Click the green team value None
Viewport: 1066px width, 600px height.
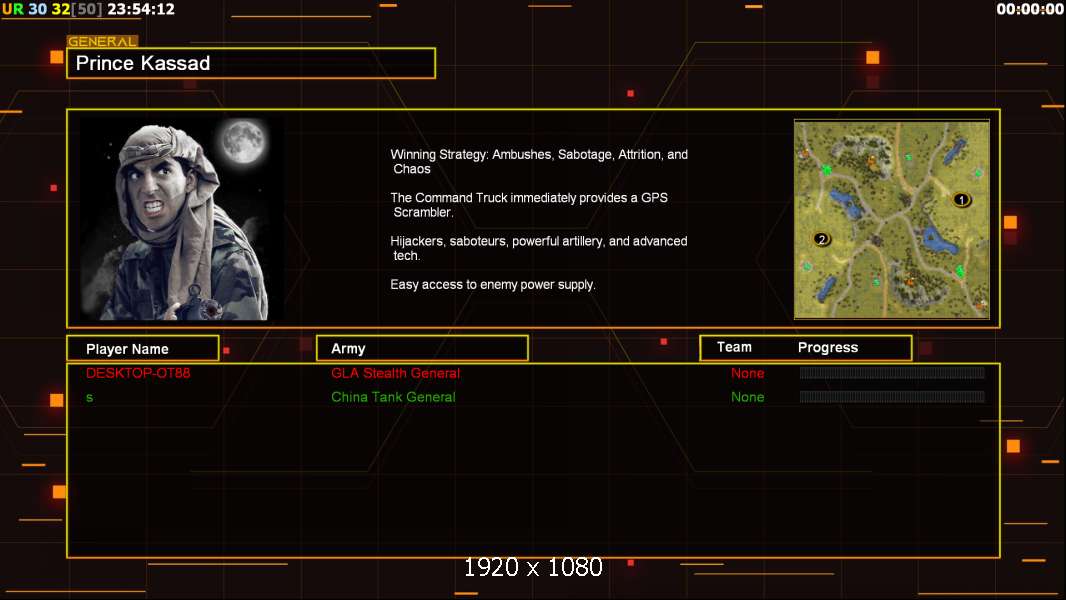(747, 397)
